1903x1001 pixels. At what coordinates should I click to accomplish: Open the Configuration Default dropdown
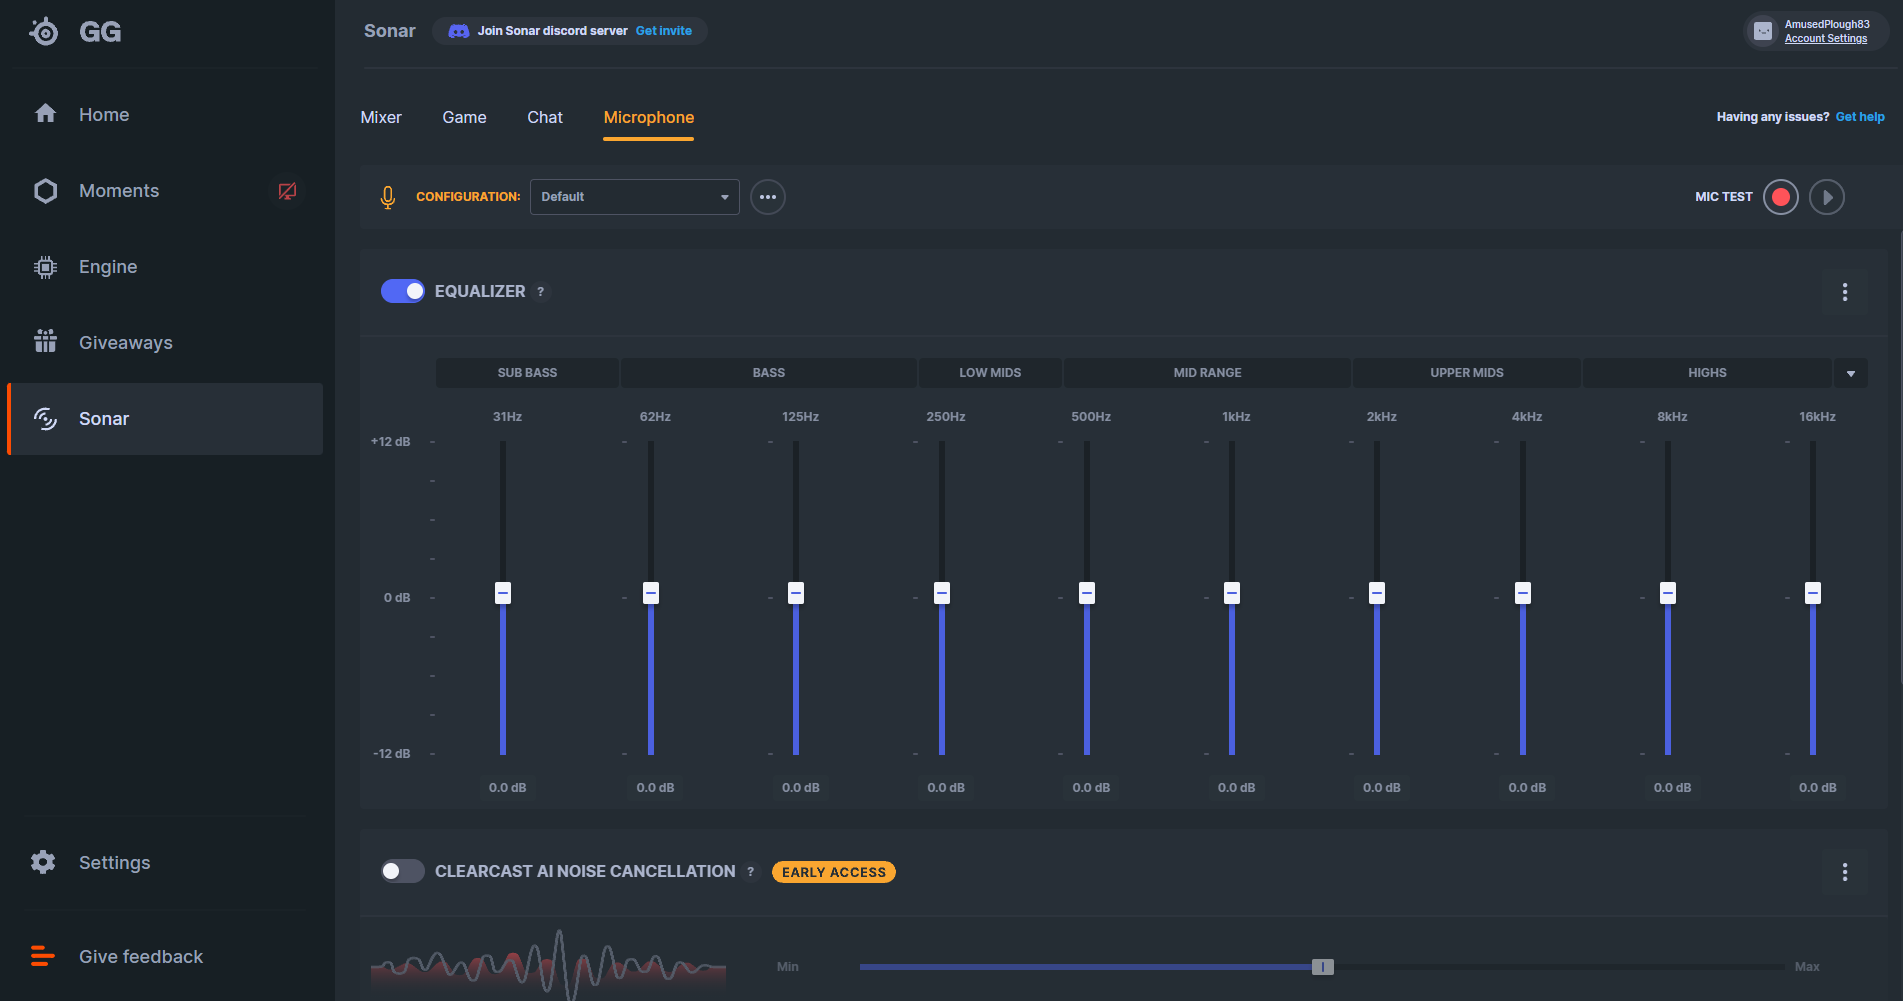[634, 197]
